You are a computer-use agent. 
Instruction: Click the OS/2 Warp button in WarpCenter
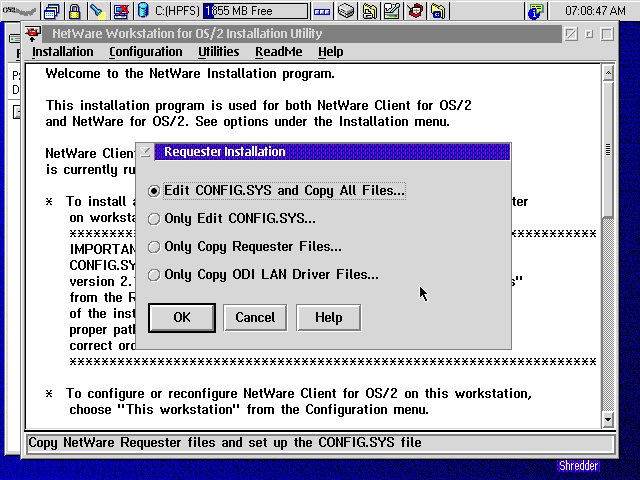(20, 11)
